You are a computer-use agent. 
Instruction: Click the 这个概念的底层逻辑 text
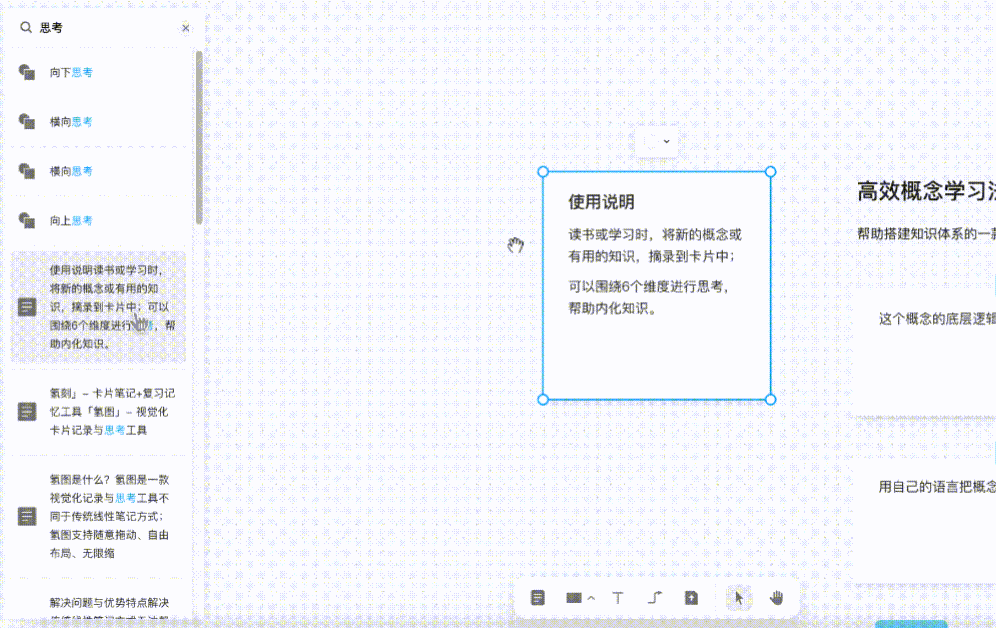coord(937,319)
